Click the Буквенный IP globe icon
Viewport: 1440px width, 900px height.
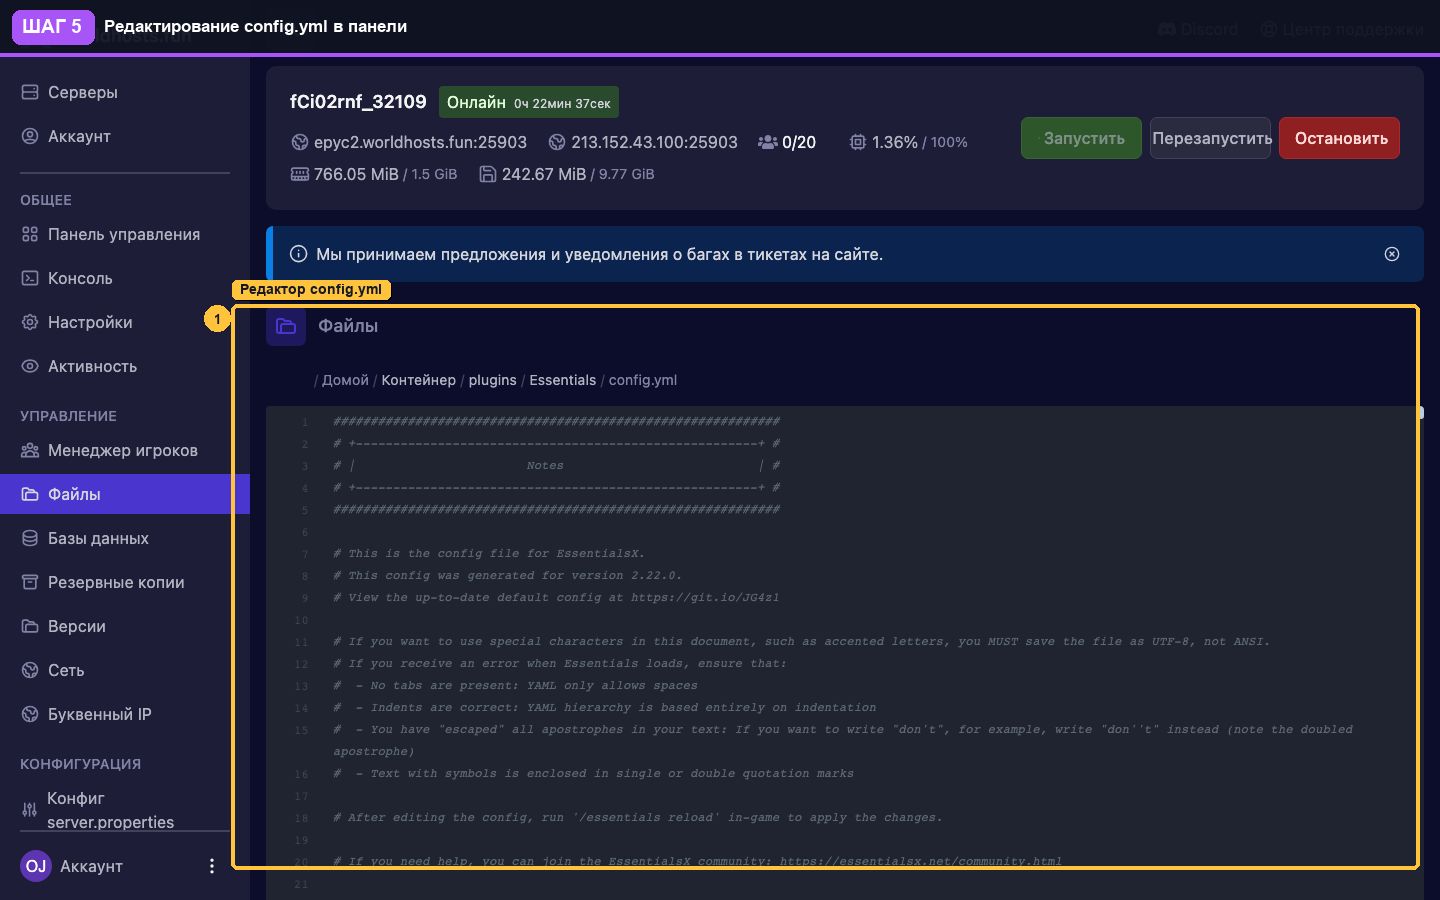coord(30,714)
